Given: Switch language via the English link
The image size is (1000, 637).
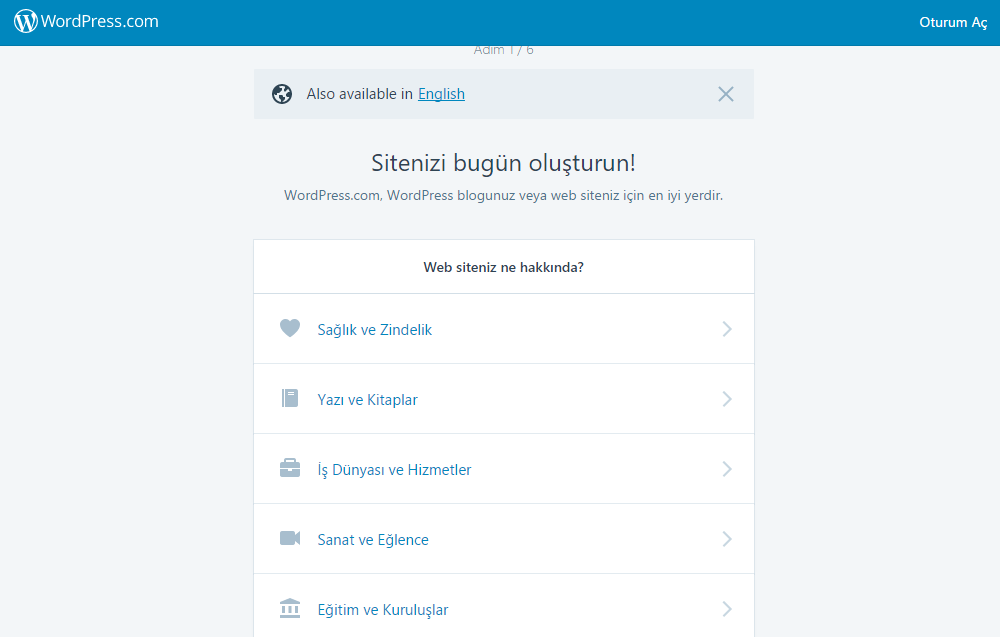Looking at the screenshot, I should (441, 94).
